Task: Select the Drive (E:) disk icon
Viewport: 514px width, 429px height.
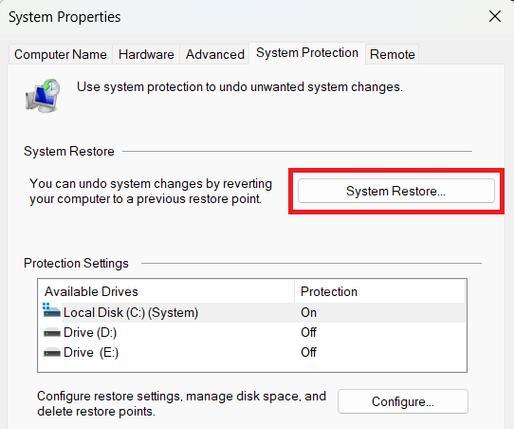Action: [x=52, y=352]
